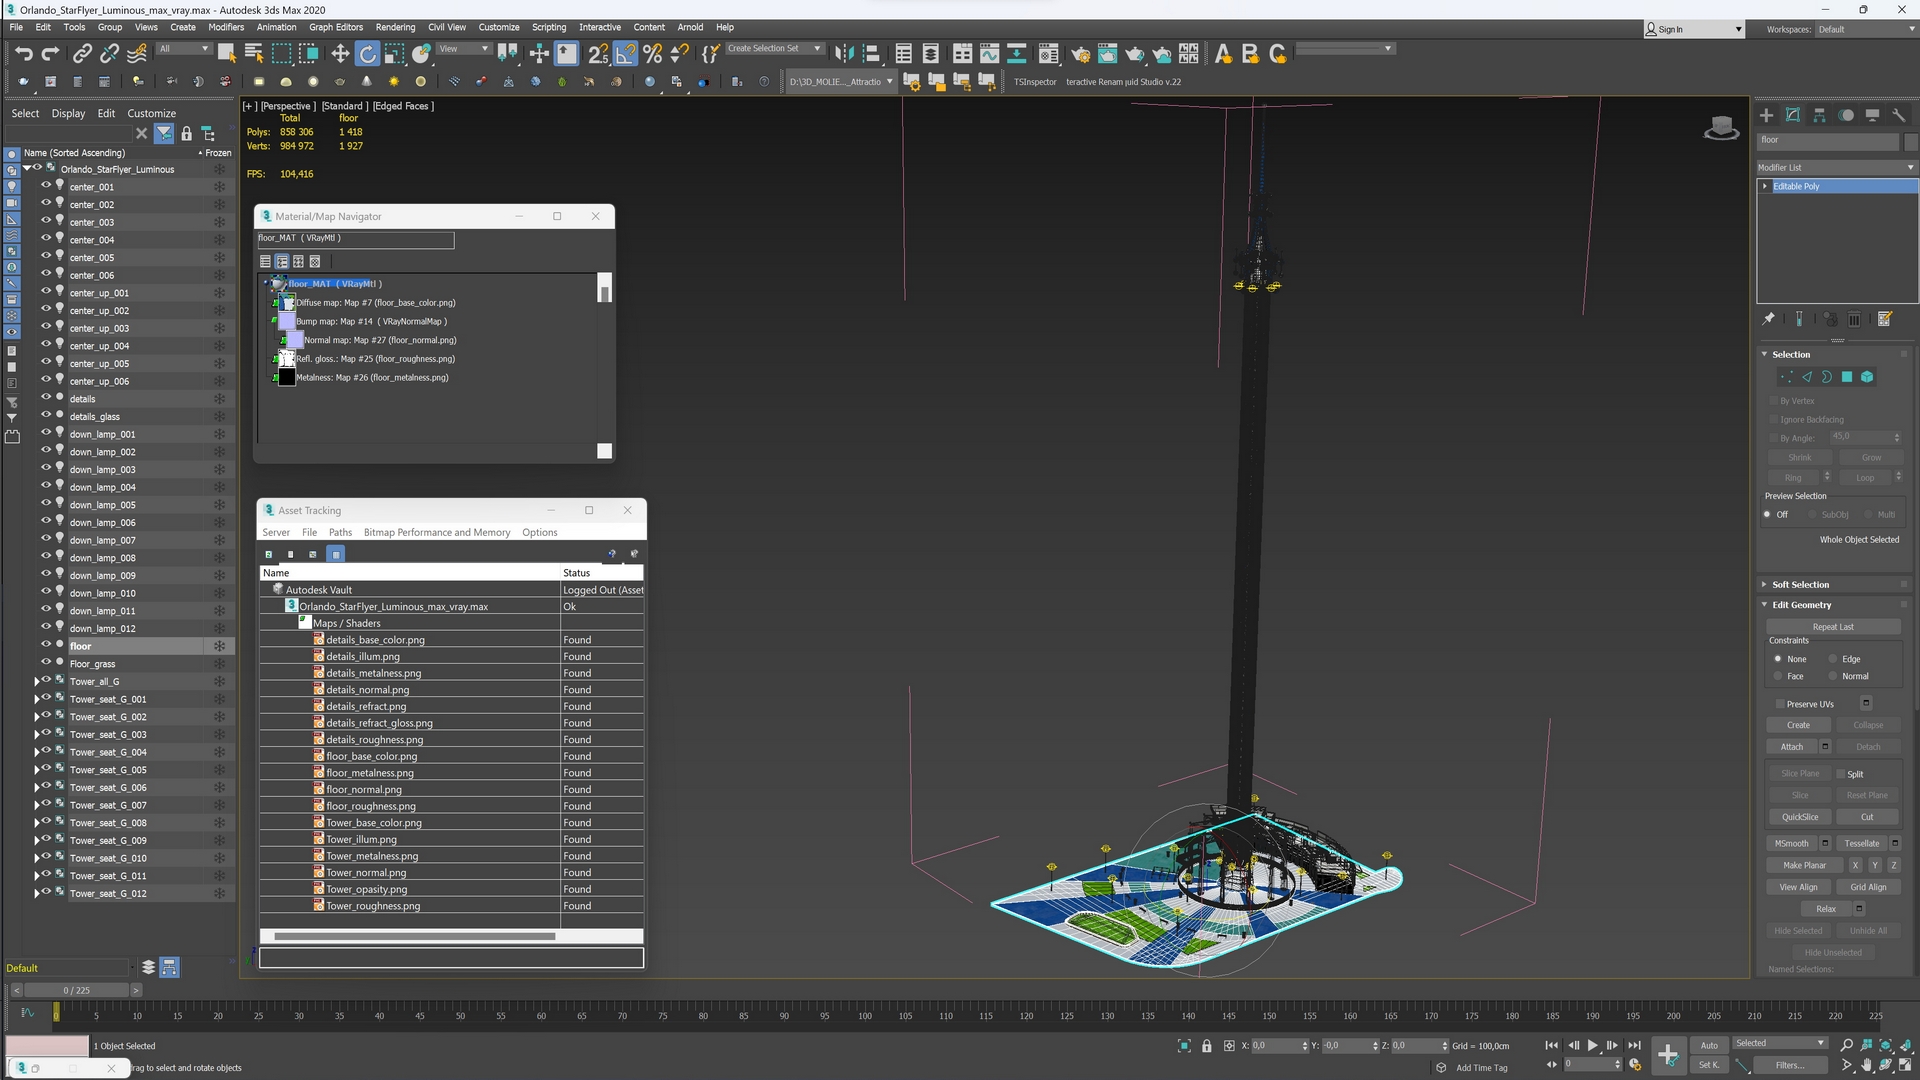Click the QuickSlice button

(x=1800, y=817)
